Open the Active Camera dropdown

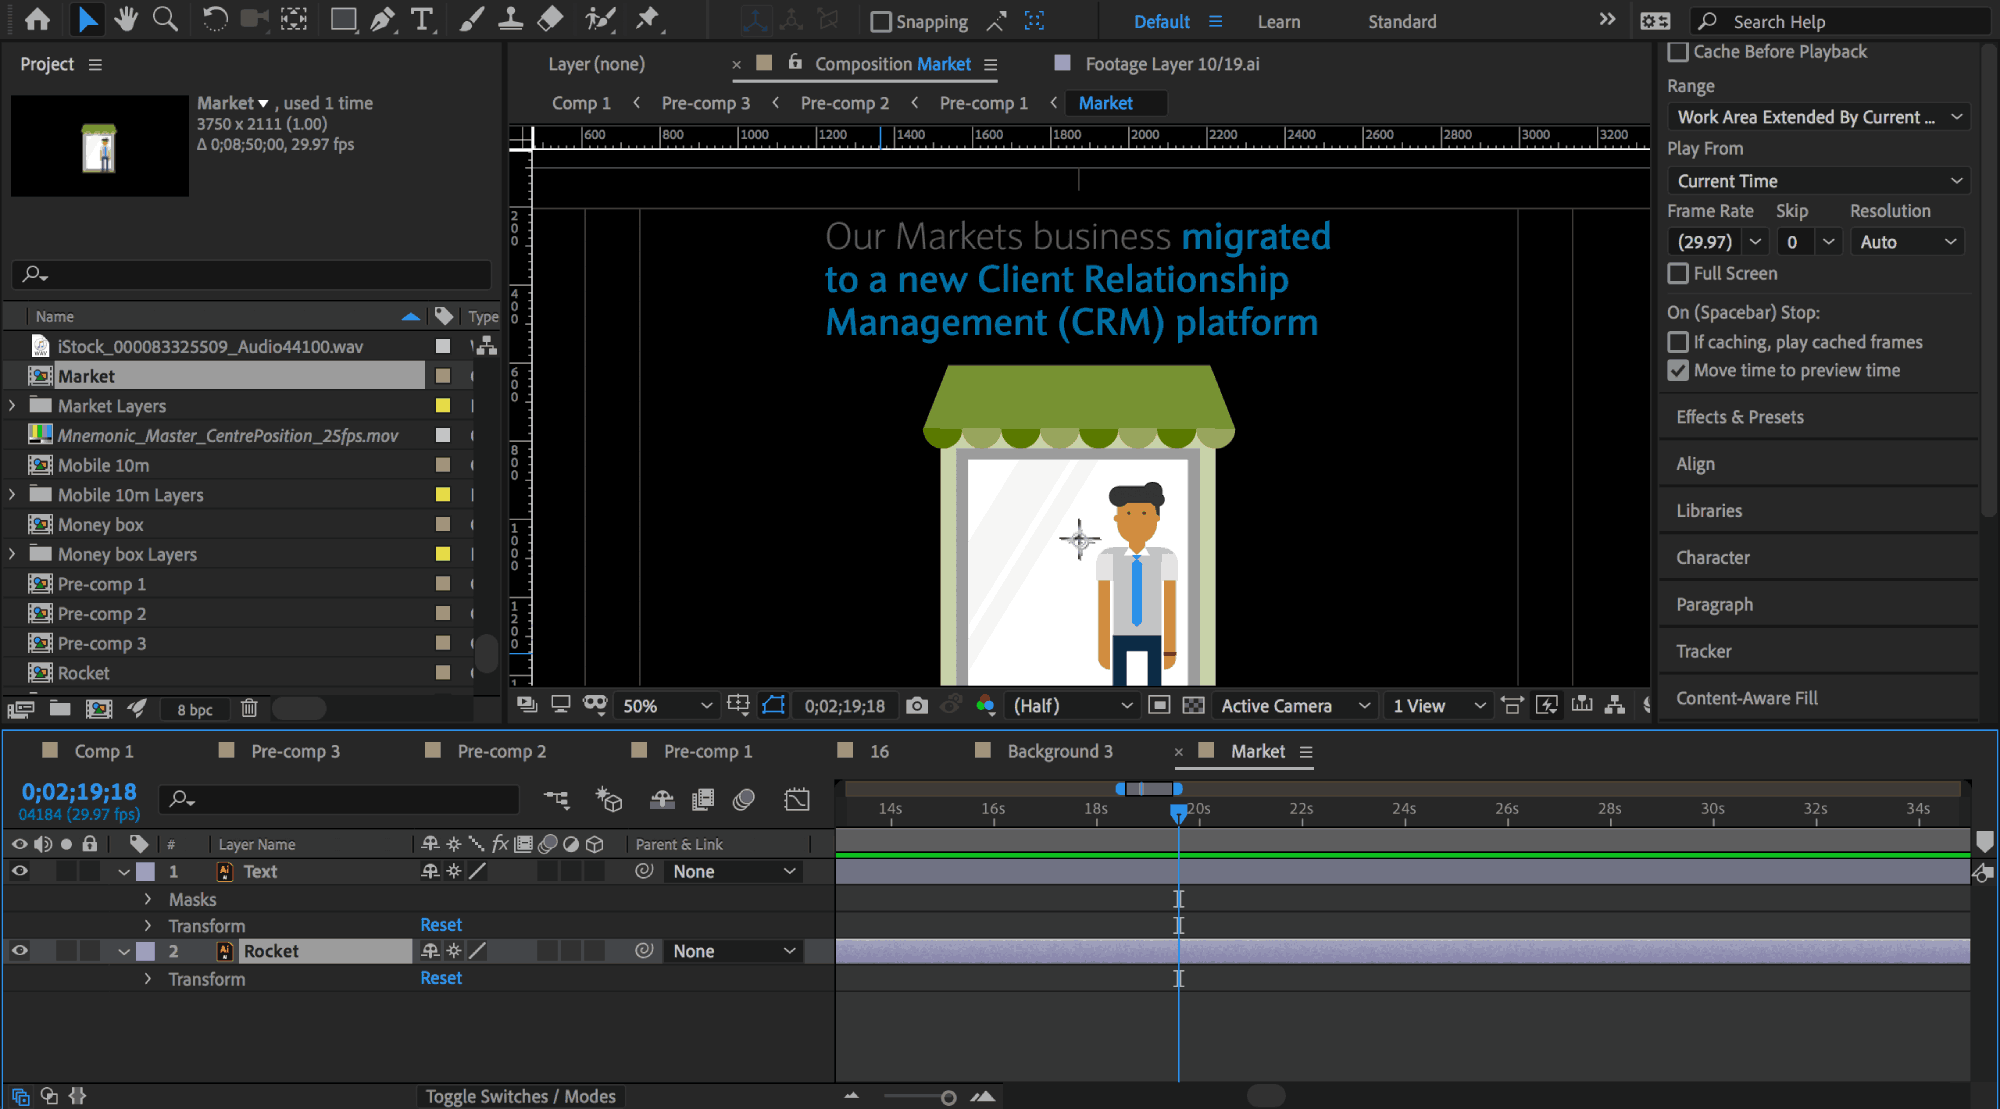click(1295, 706)
